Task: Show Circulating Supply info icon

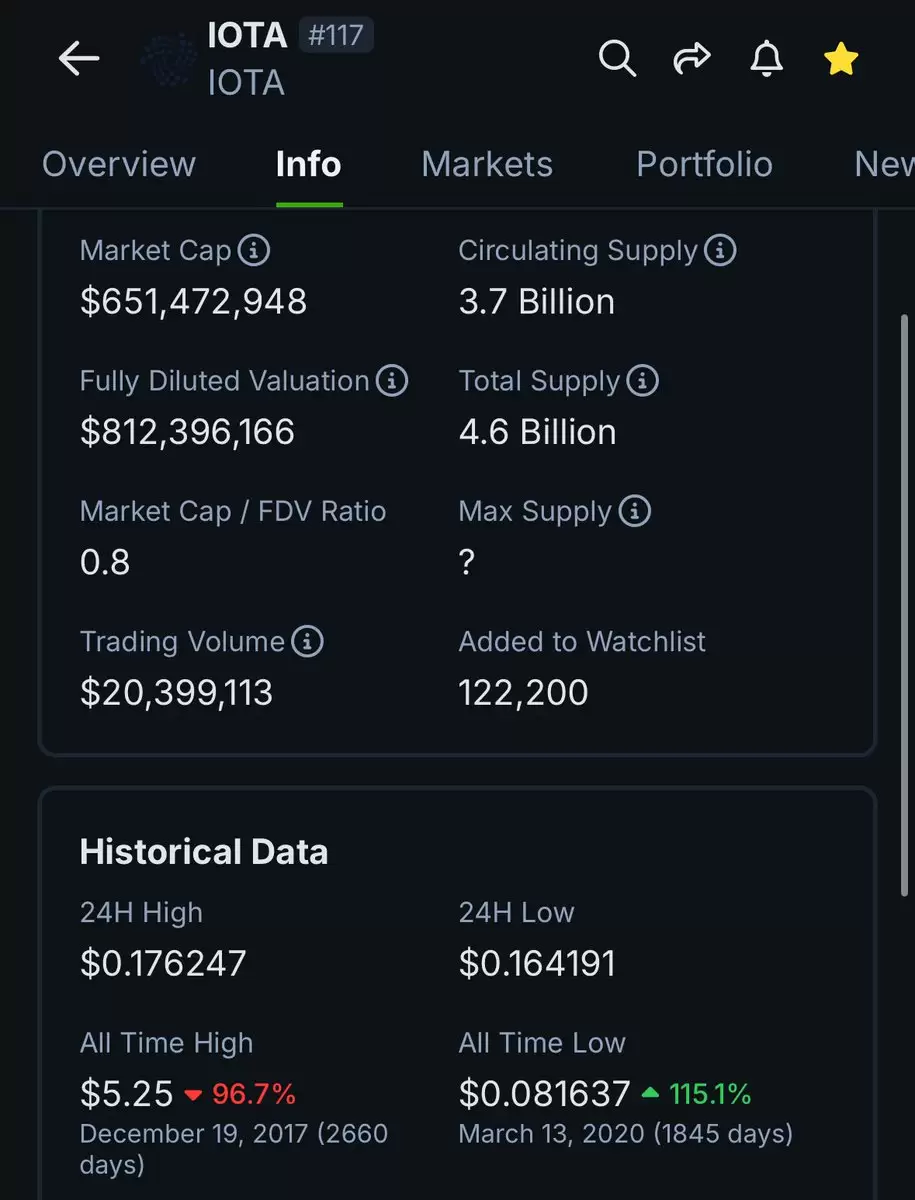Action: tap(720, 250)
